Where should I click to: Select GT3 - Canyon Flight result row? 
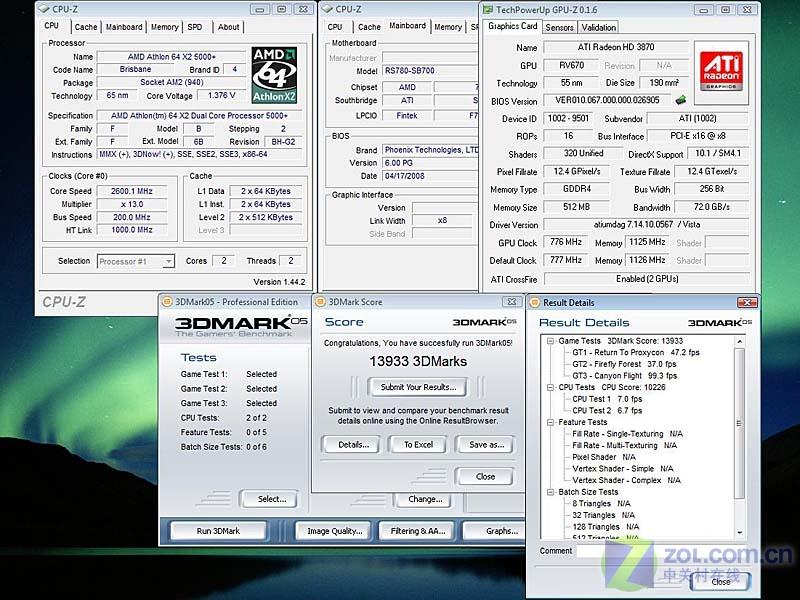click(624, 376)
